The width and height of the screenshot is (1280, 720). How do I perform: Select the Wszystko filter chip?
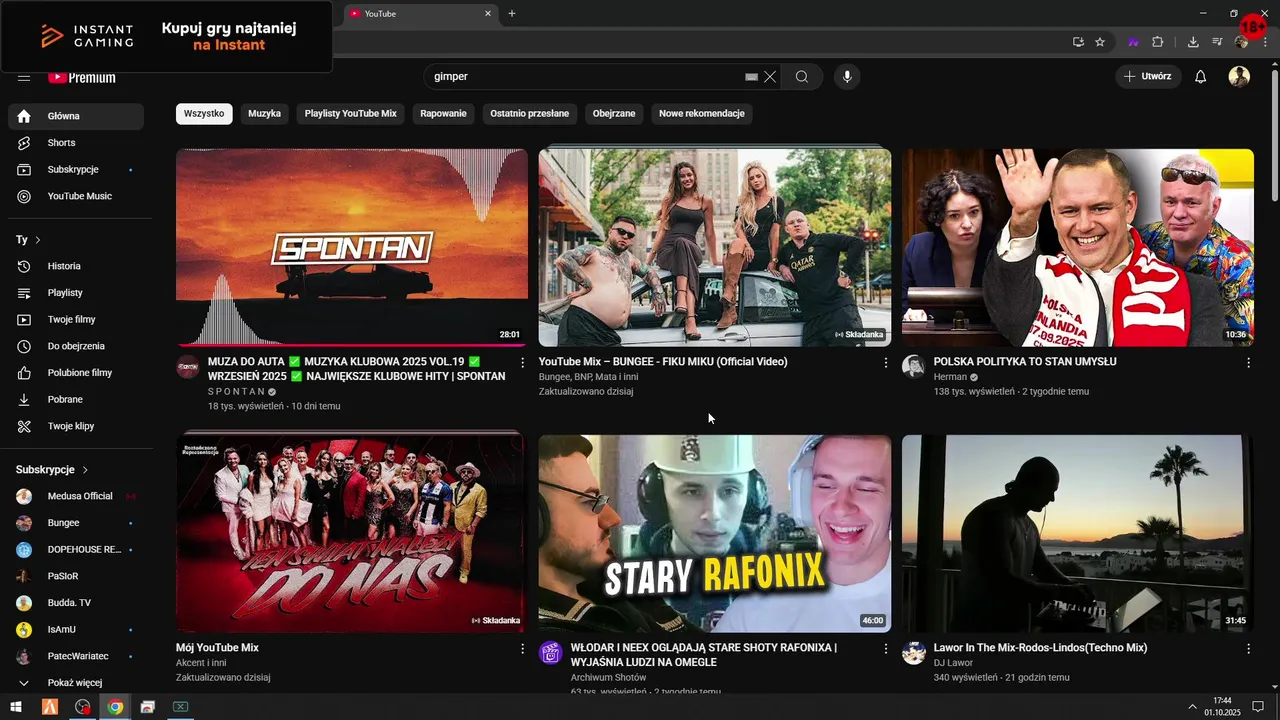click(204, 114)
